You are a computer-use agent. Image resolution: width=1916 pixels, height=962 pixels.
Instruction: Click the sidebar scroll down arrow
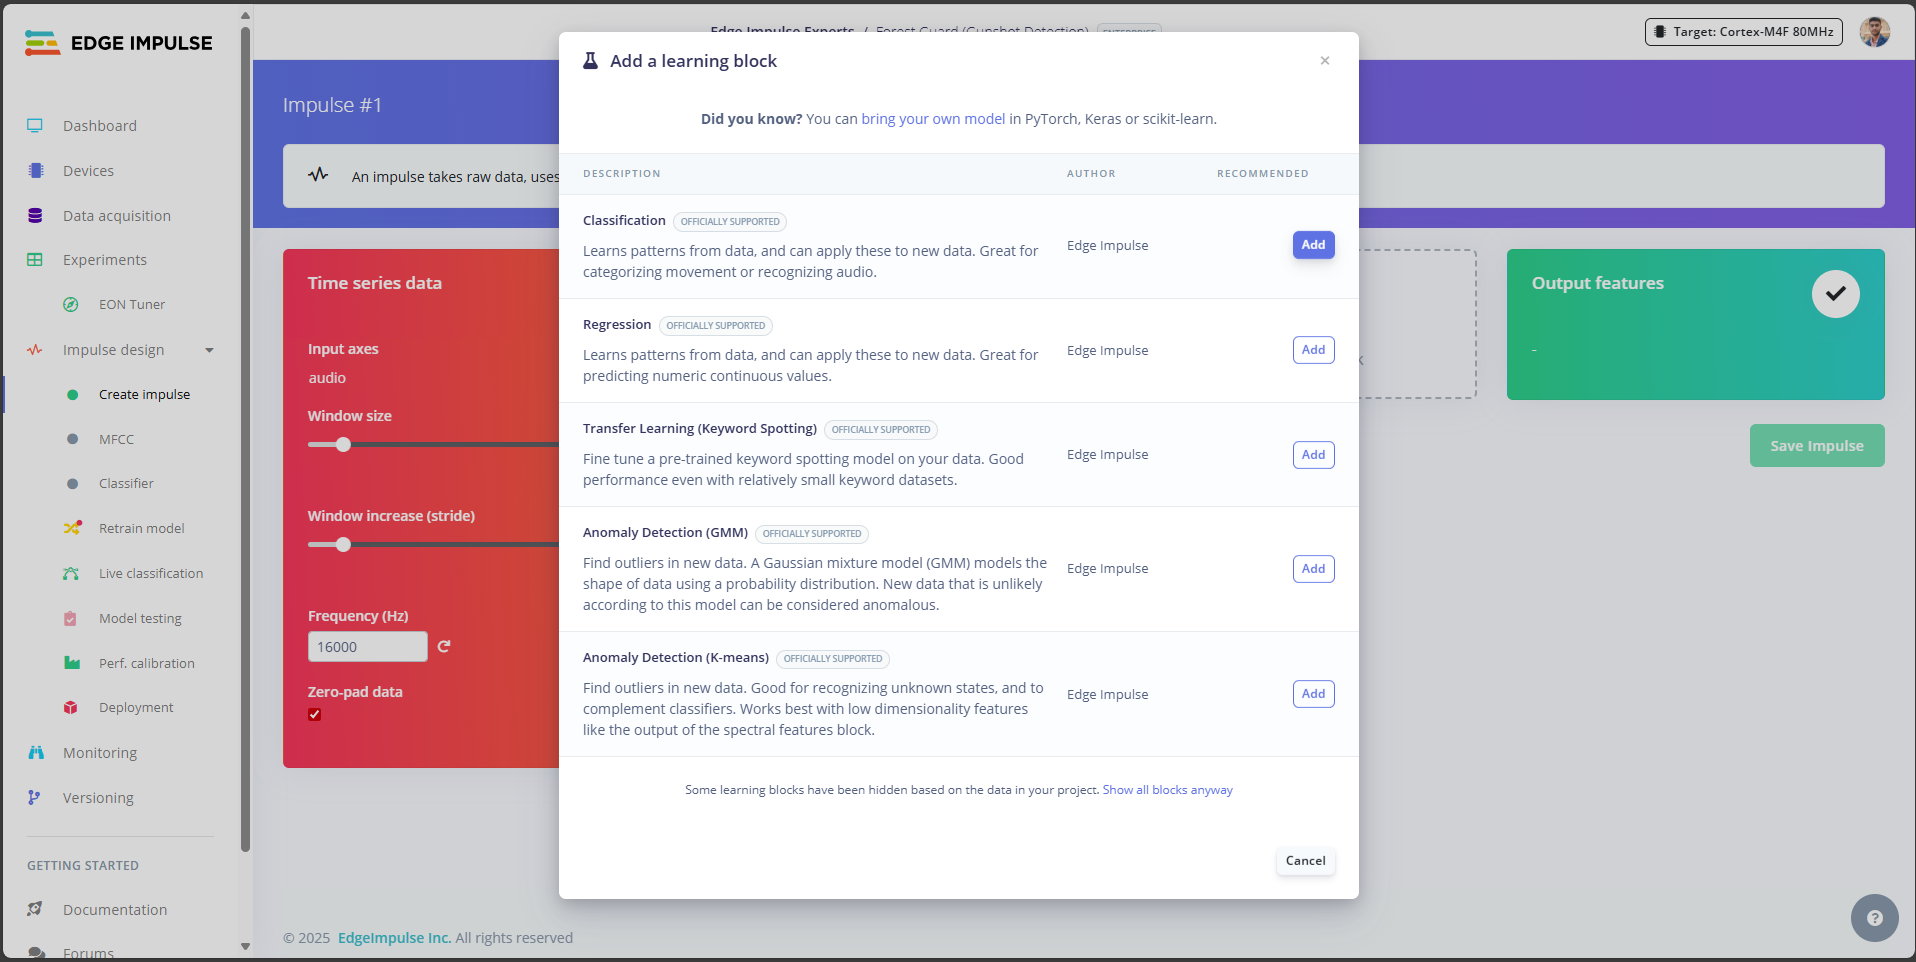click(245, 946)
